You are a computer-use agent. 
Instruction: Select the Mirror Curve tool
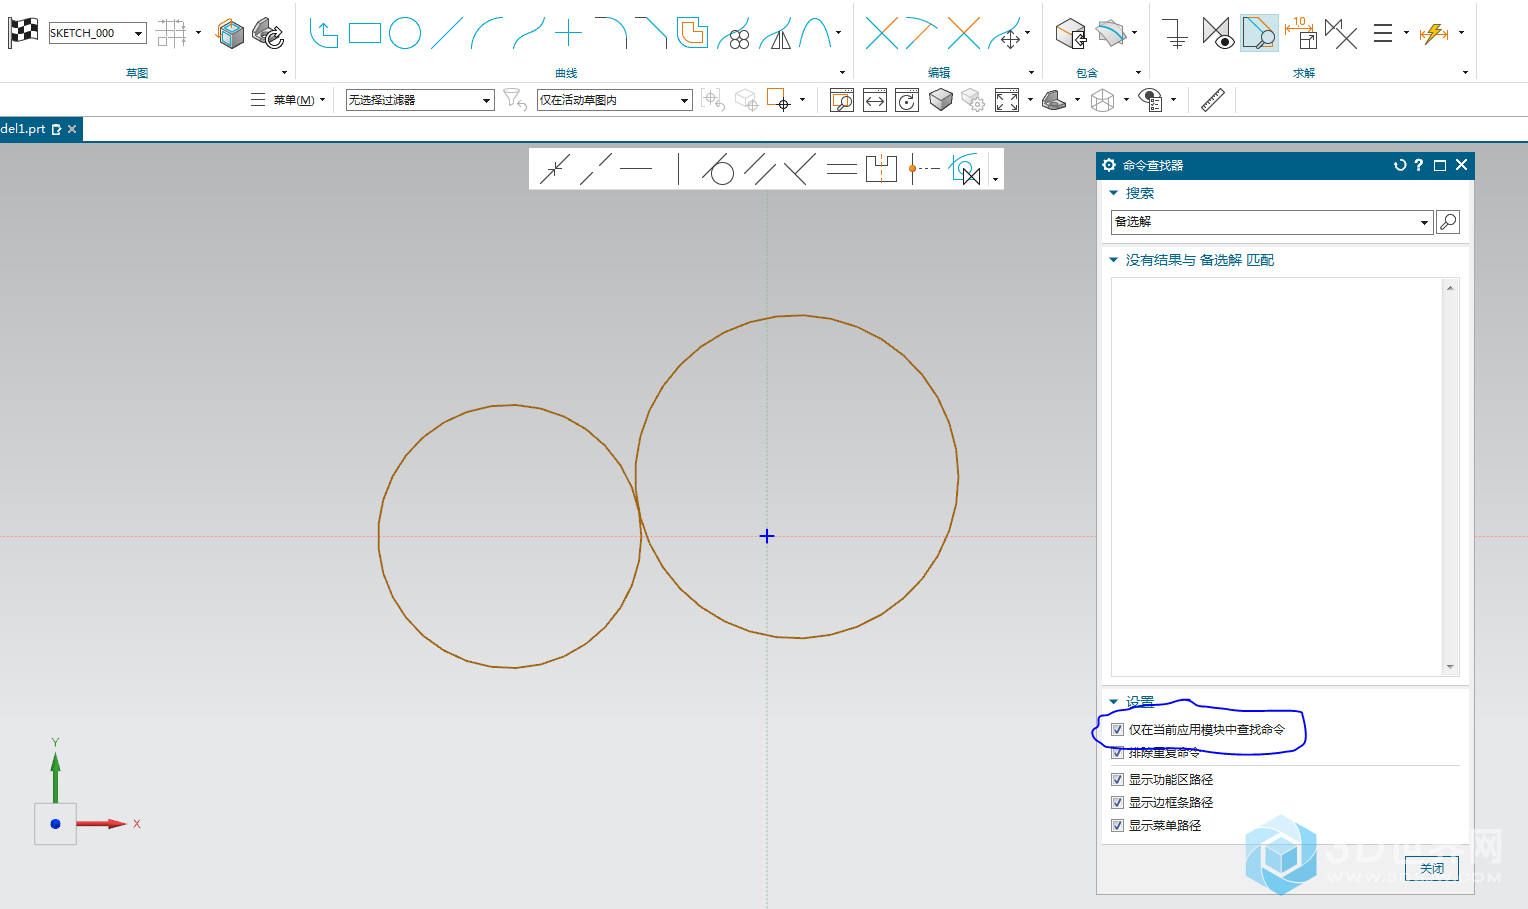[776, 34]
